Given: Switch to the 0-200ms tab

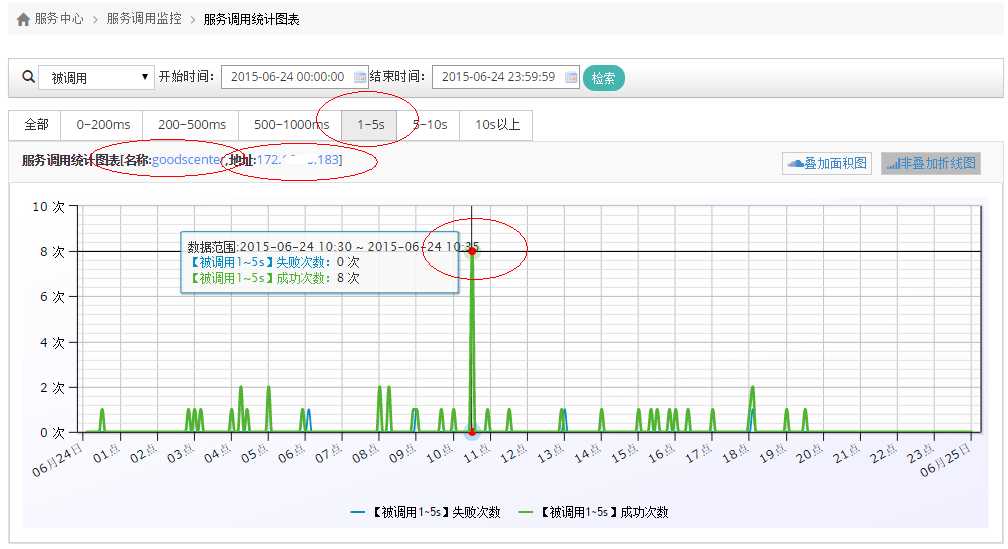Looking at the screenshot, I should [x=103, y=125].
